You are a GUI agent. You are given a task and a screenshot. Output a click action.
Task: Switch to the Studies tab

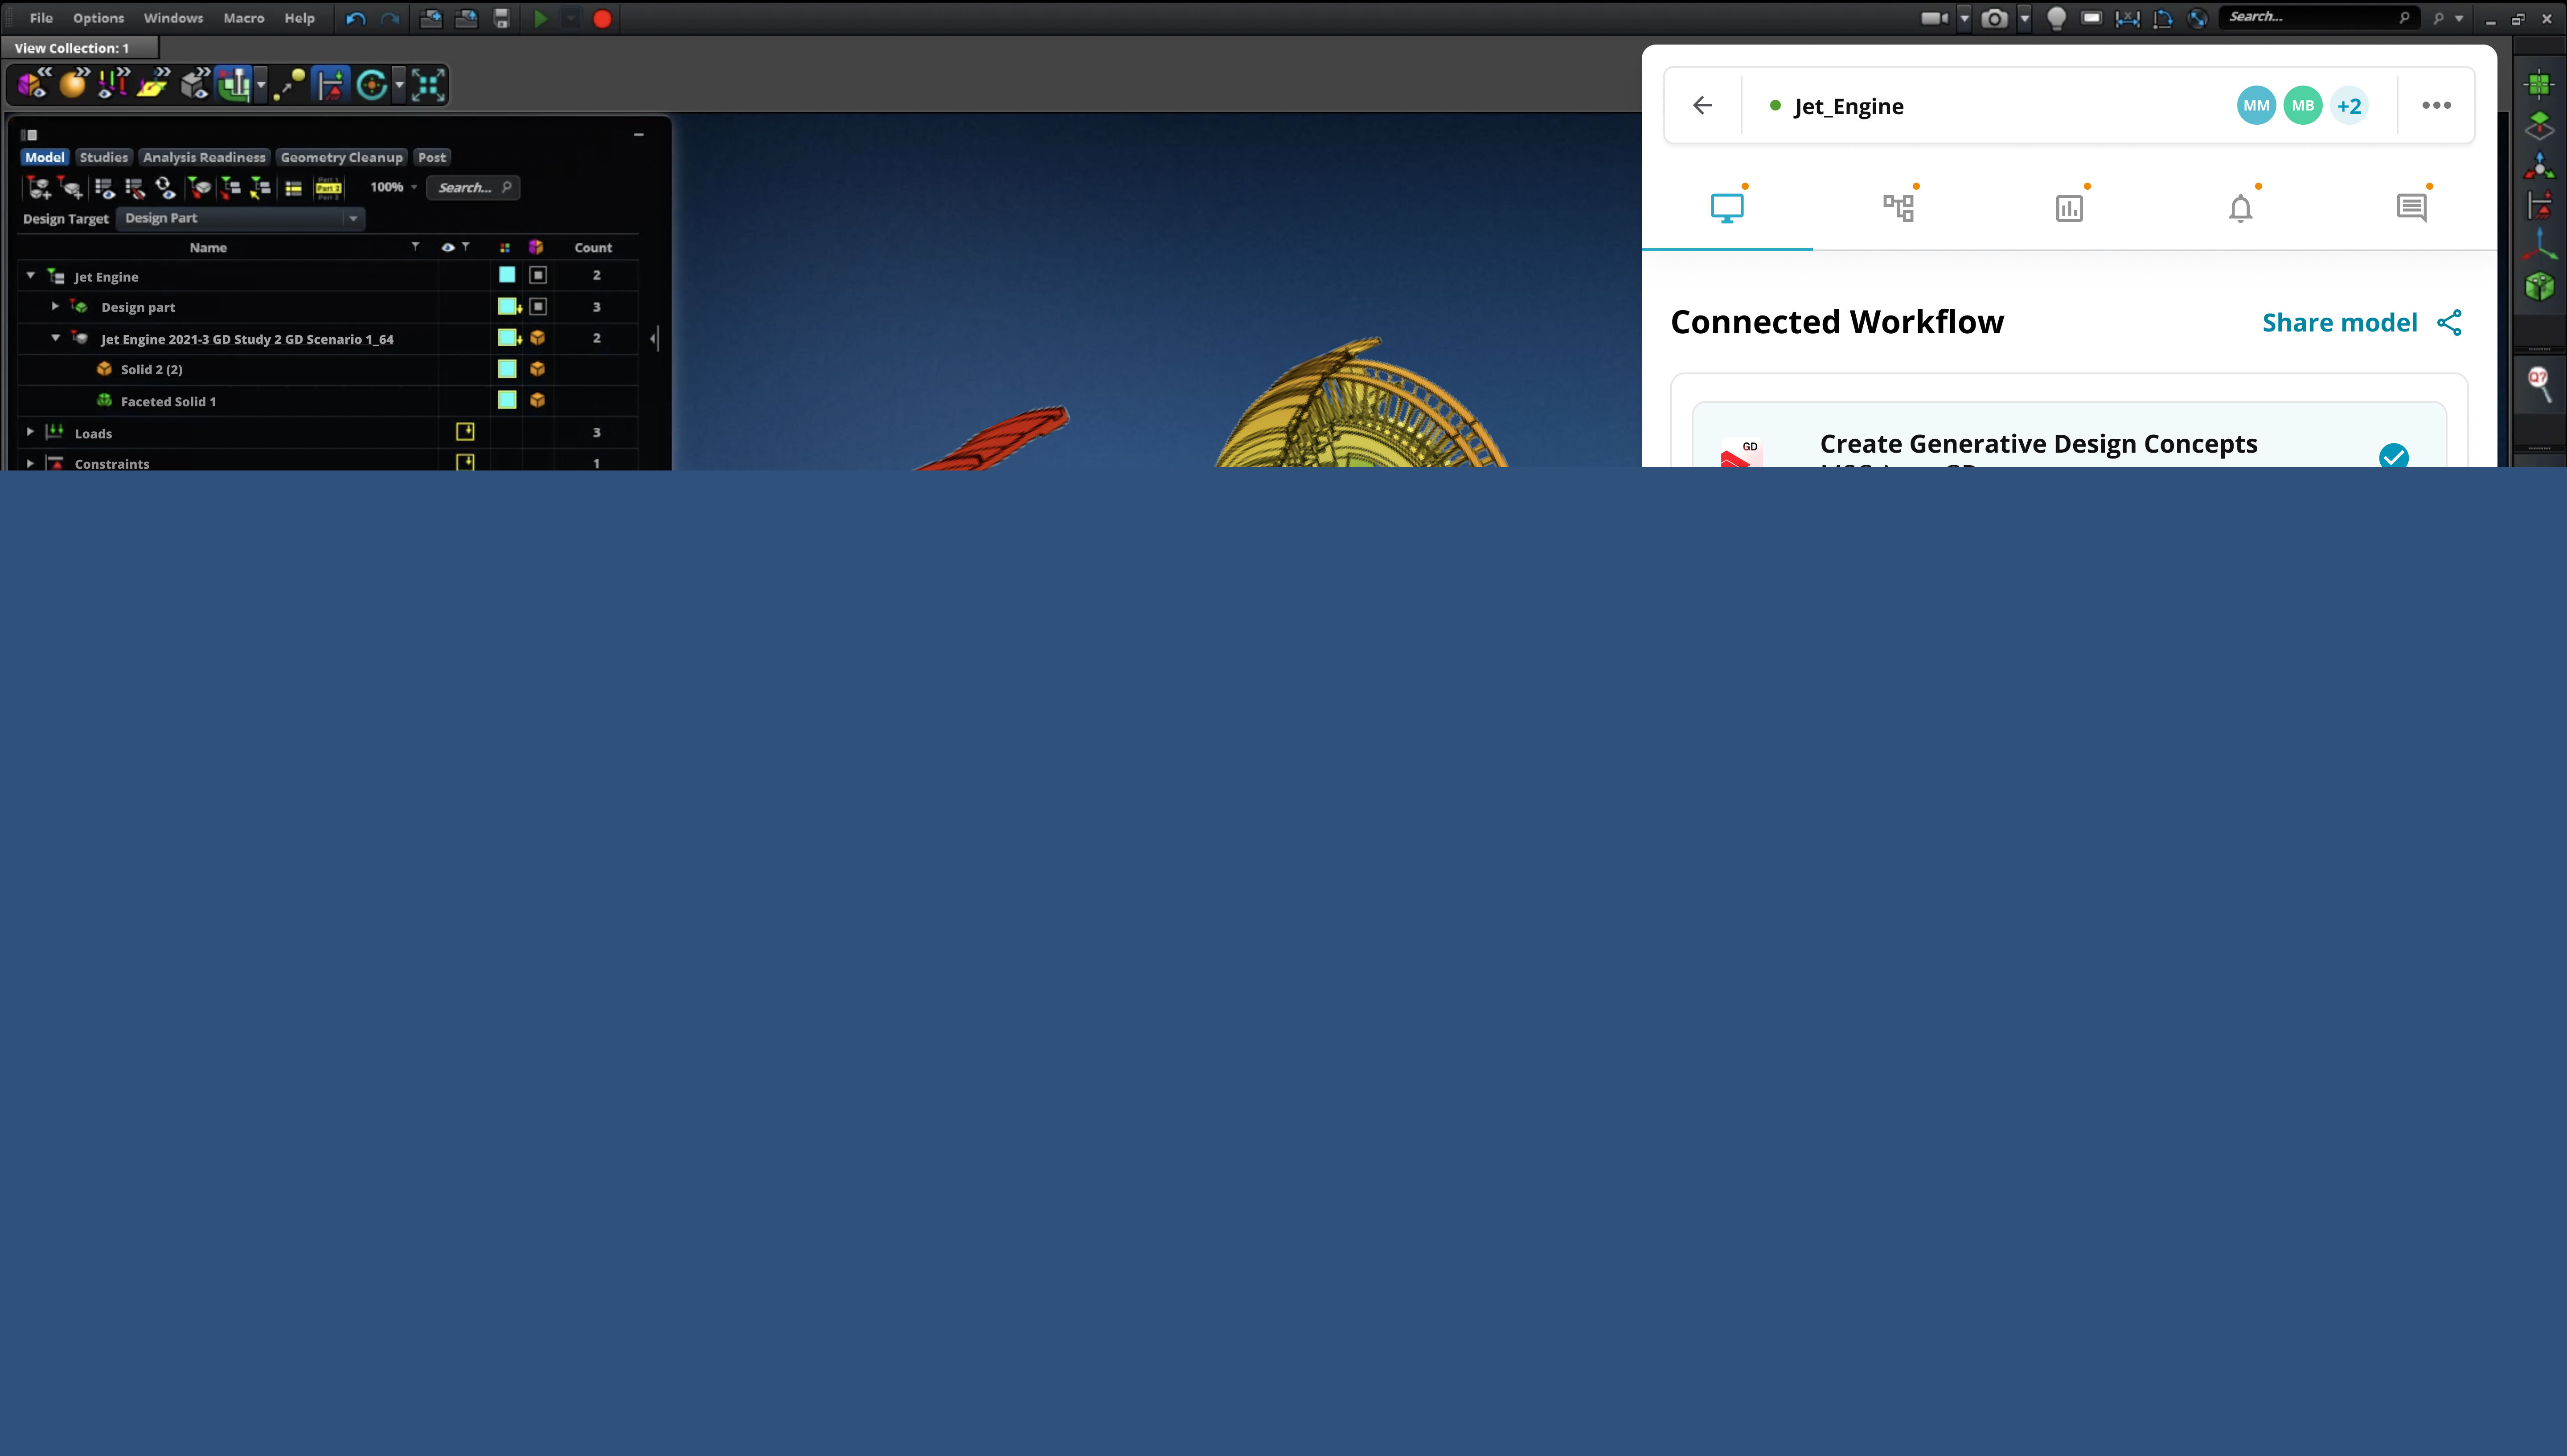point(104,157)
